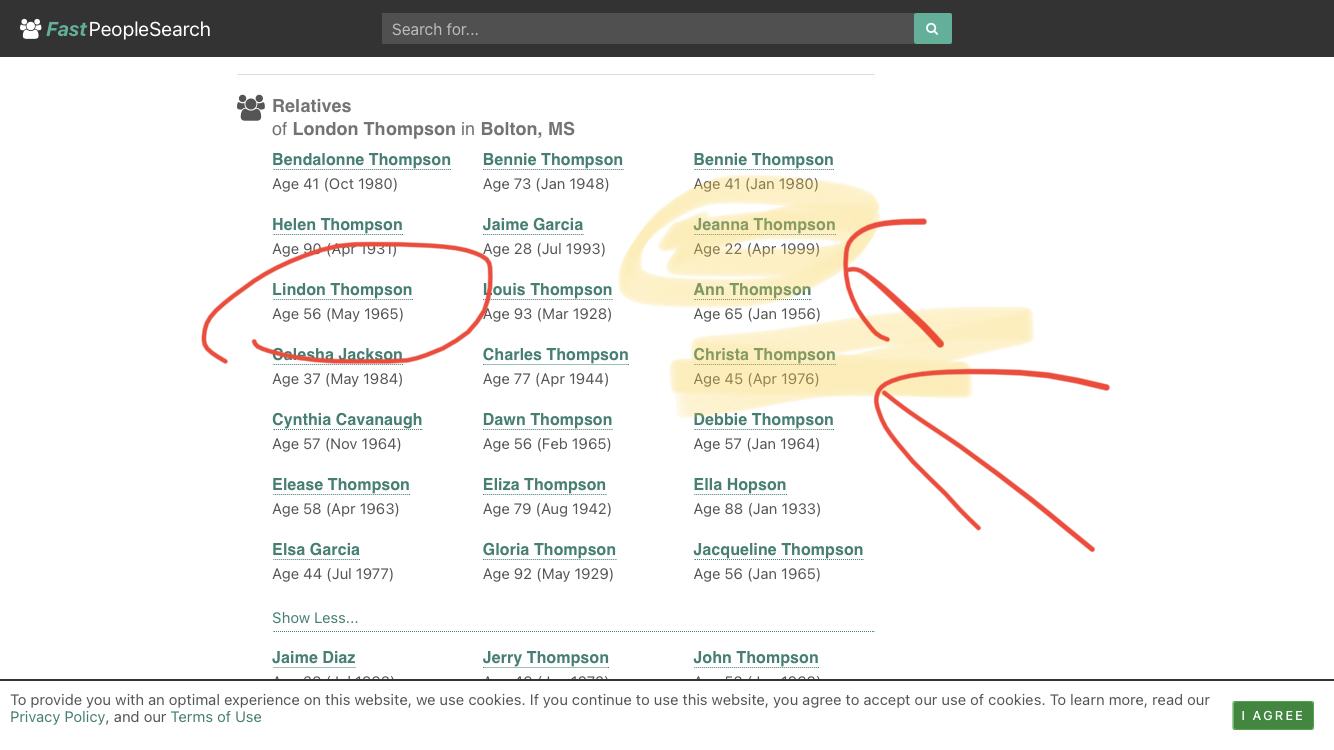Click the I AGREE cookie button
1334x750 pixels.
(x=1273, y=715)
